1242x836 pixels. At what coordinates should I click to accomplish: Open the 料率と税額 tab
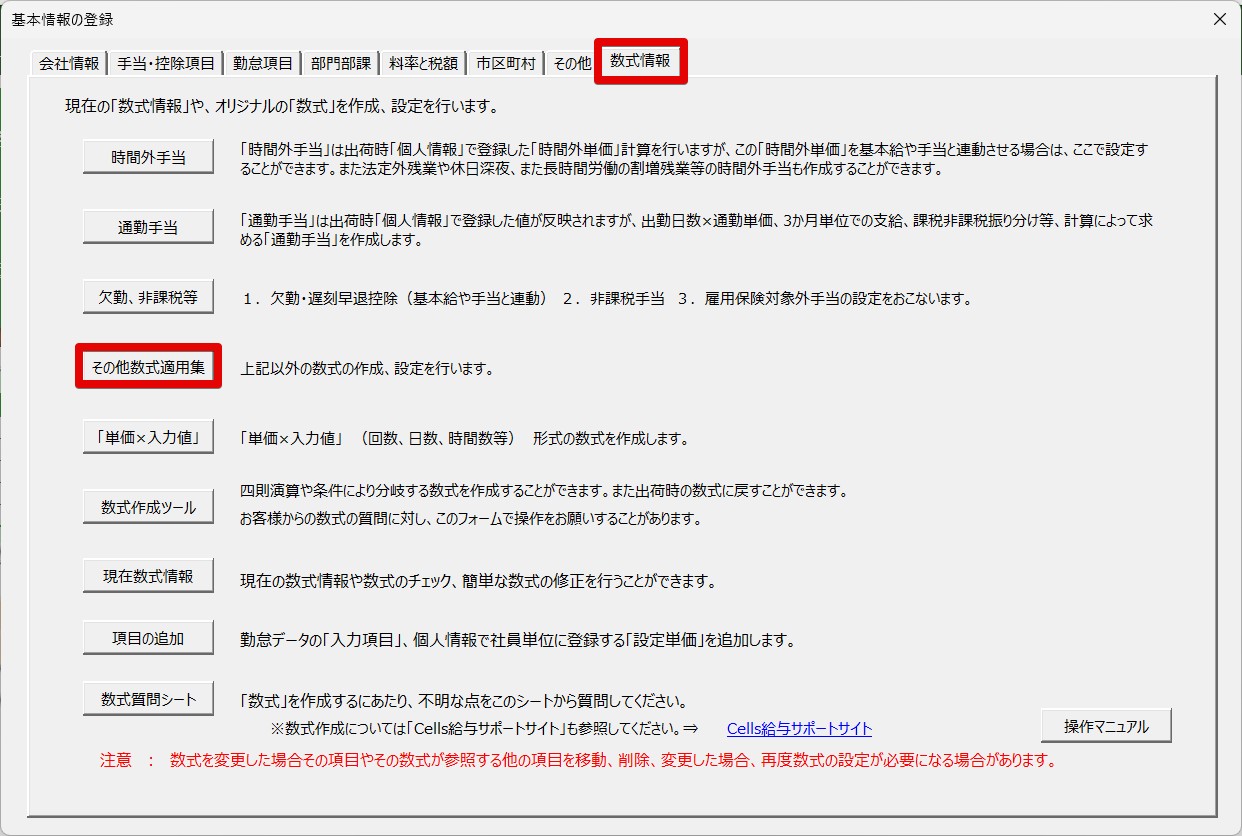point(424,63)
